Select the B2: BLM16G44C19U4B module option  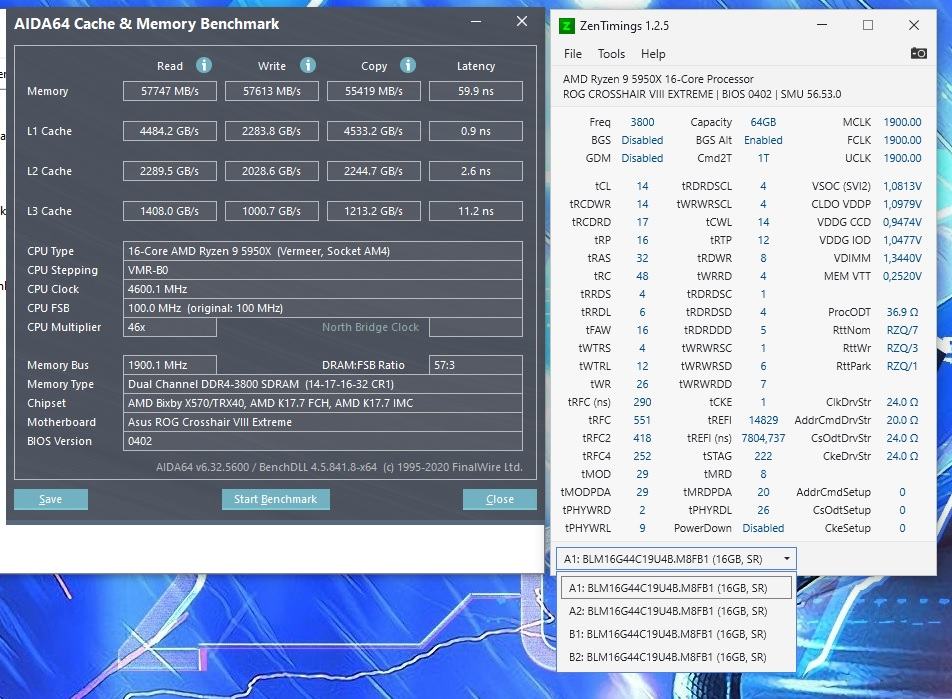[x=676, y=657]
